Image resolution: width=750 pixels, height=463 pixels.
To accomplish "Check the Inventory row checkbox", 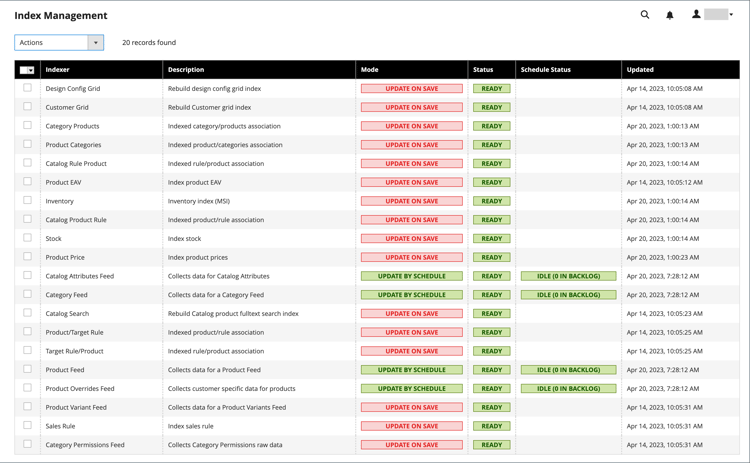I will pyautogui.click(x=27, y=200).
